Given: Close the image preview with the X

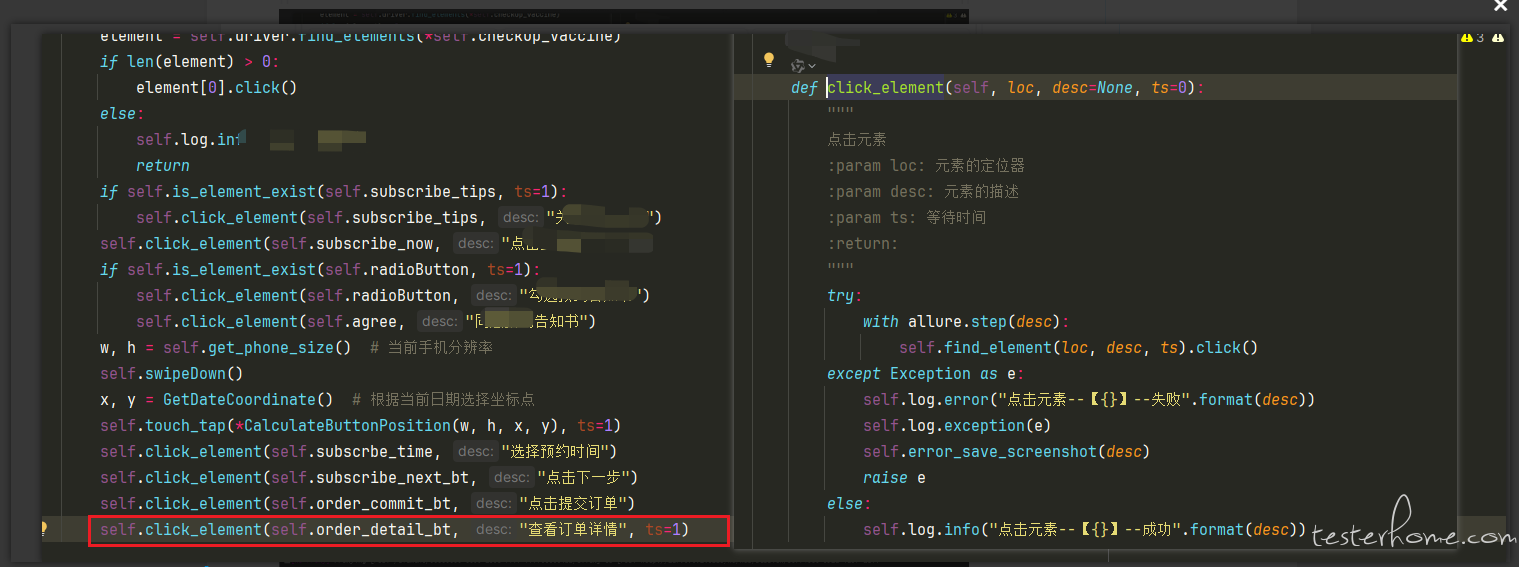Looking at the screenshot, I should 1500,6.
